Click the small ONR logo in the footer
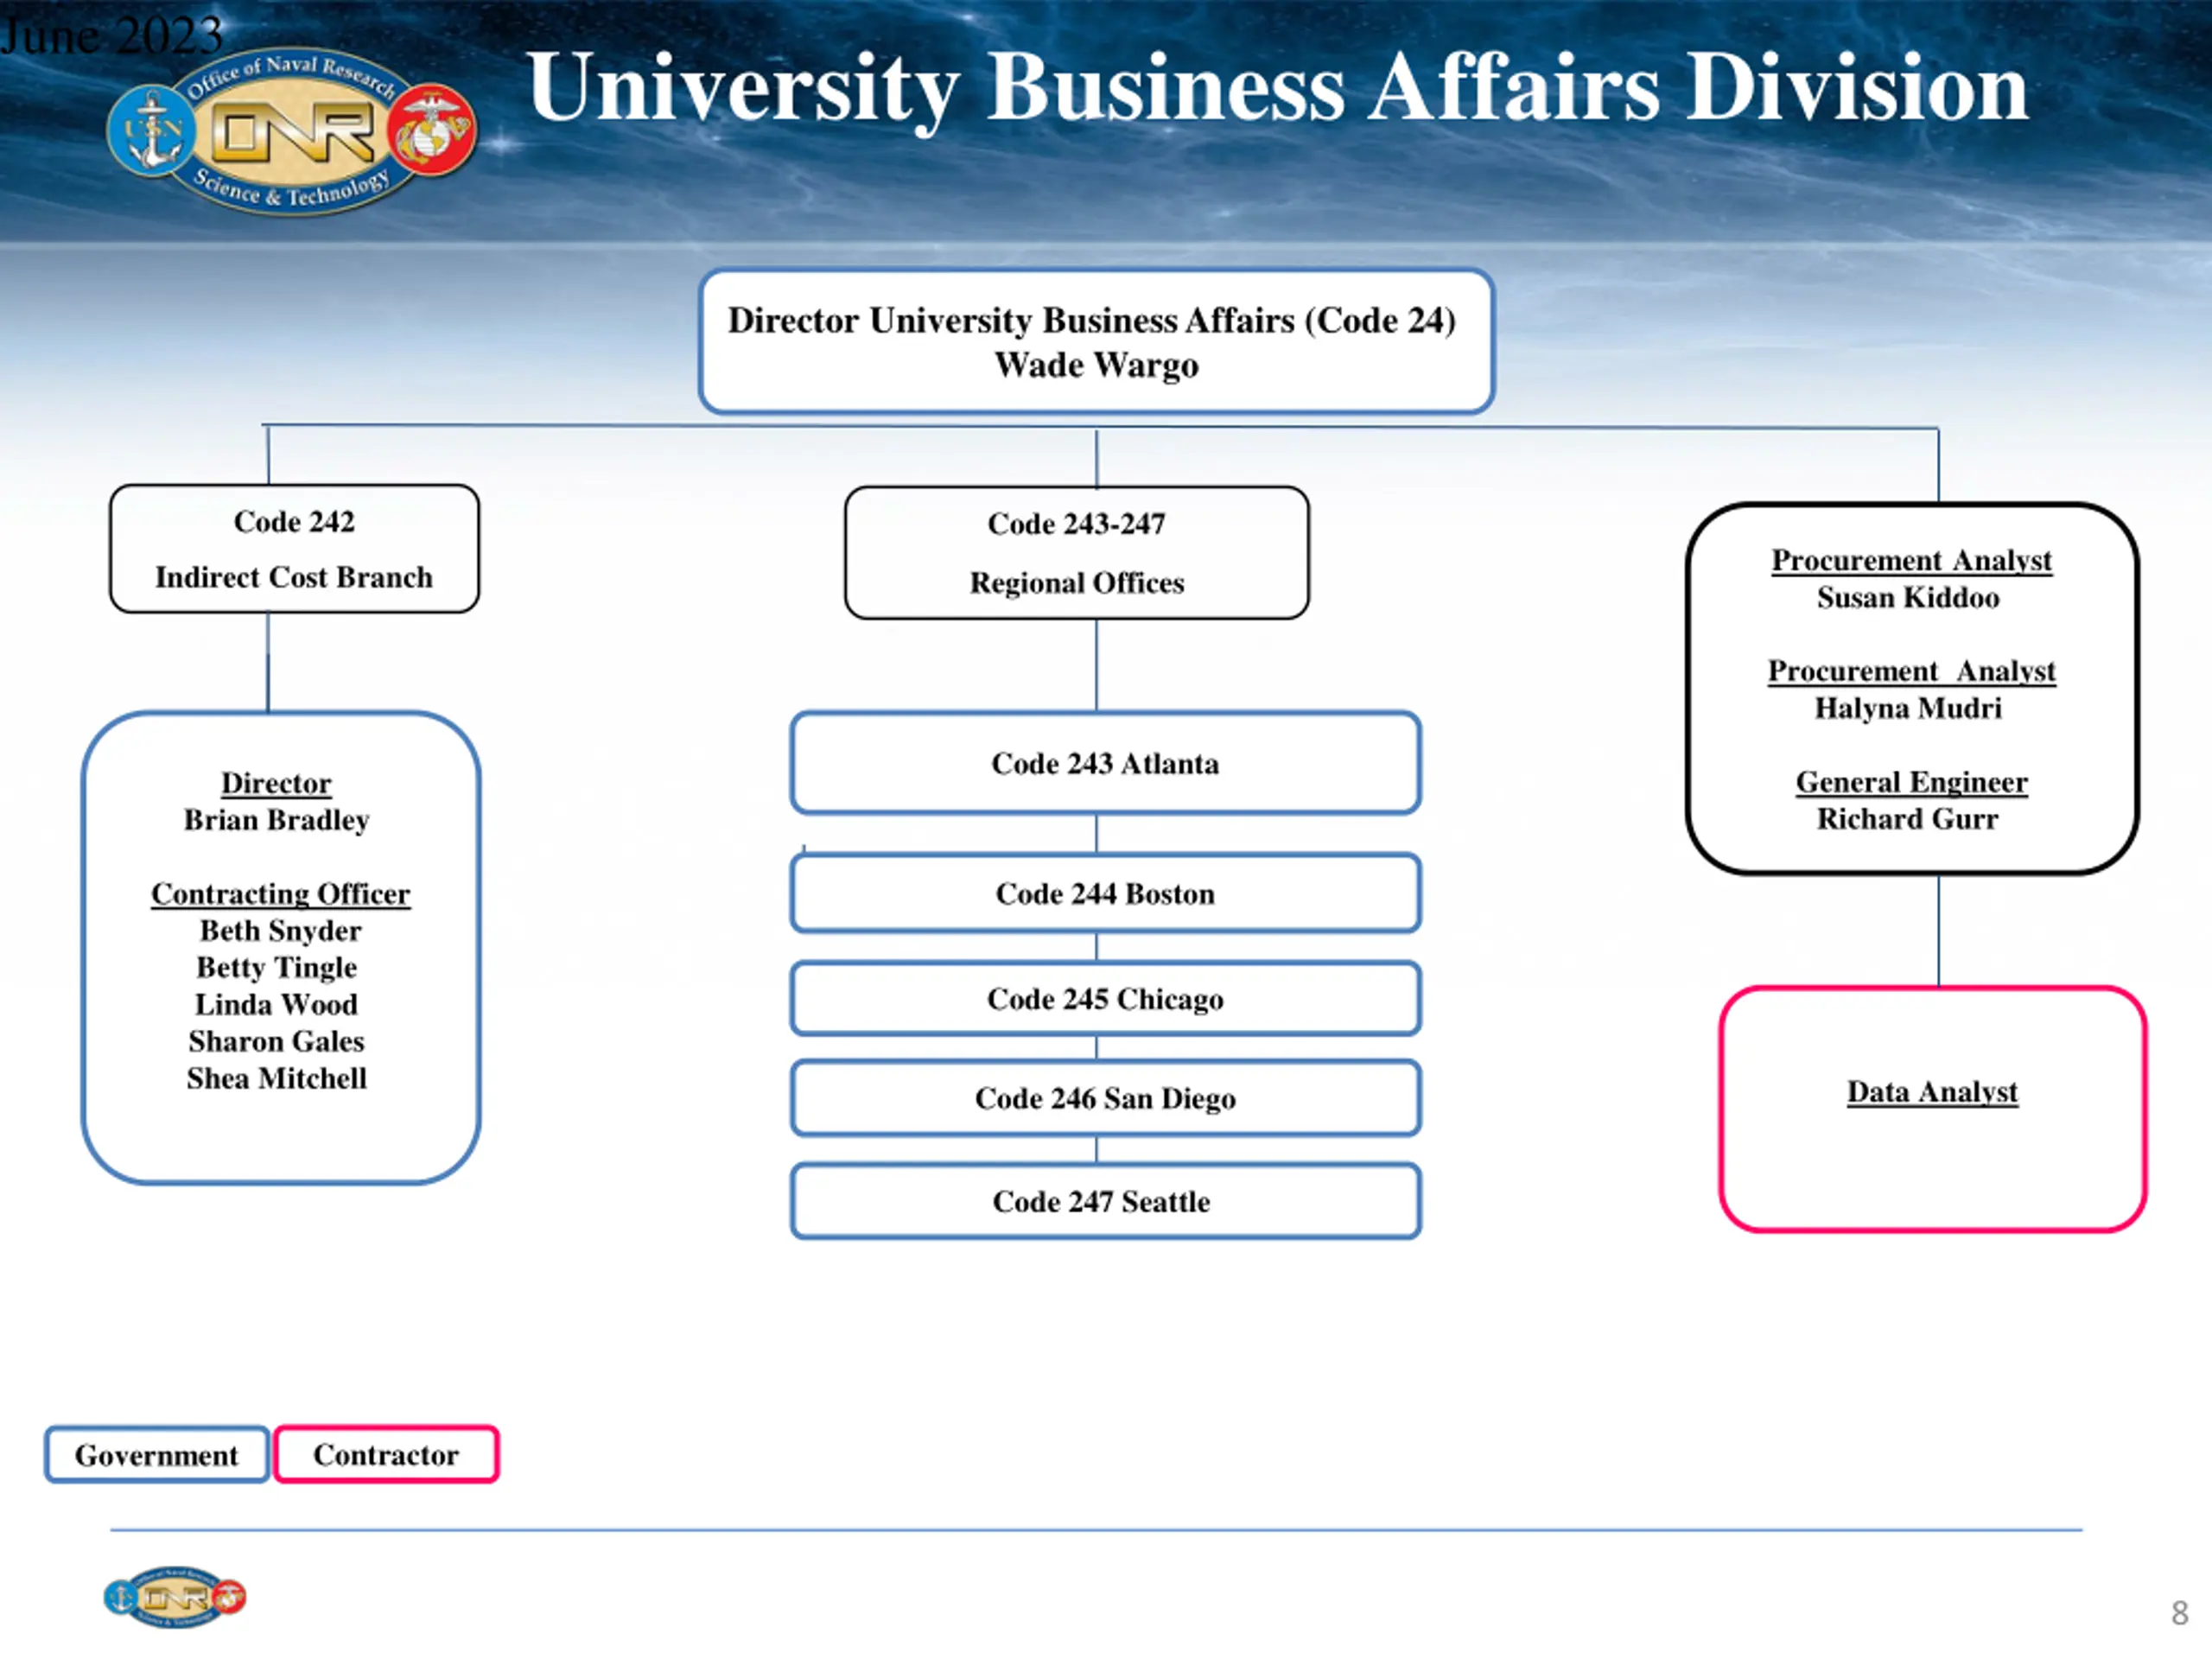2212x1659 pixels. [x=175, y=1596]
